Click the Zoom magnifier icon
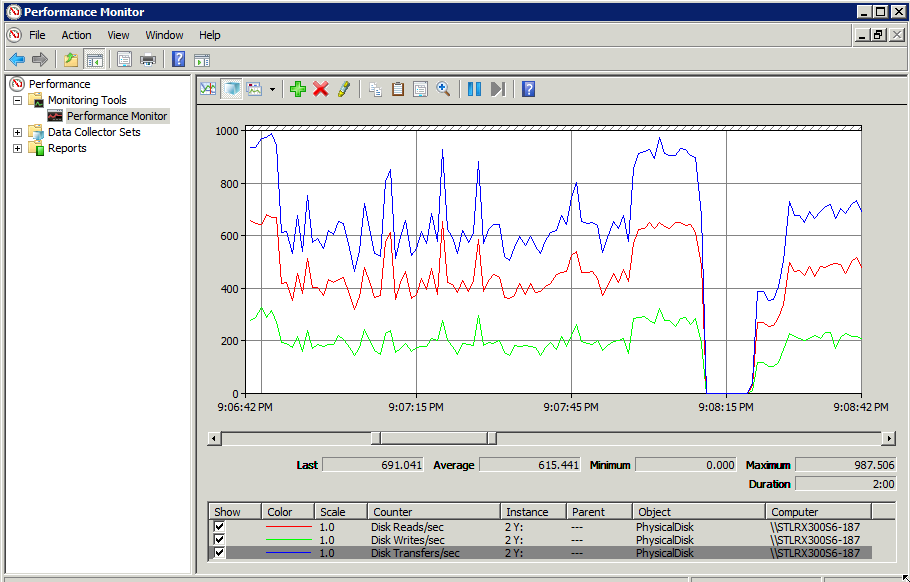 pos(443,89)
